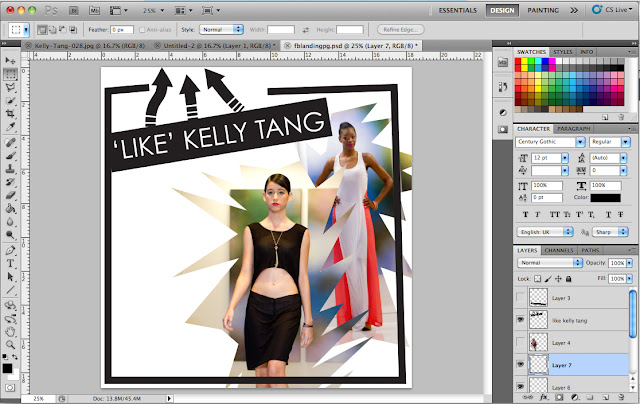Hide the 'like kelly tang' layer
The height and width of the screenshot is (404, 640).
coord(521,320)
